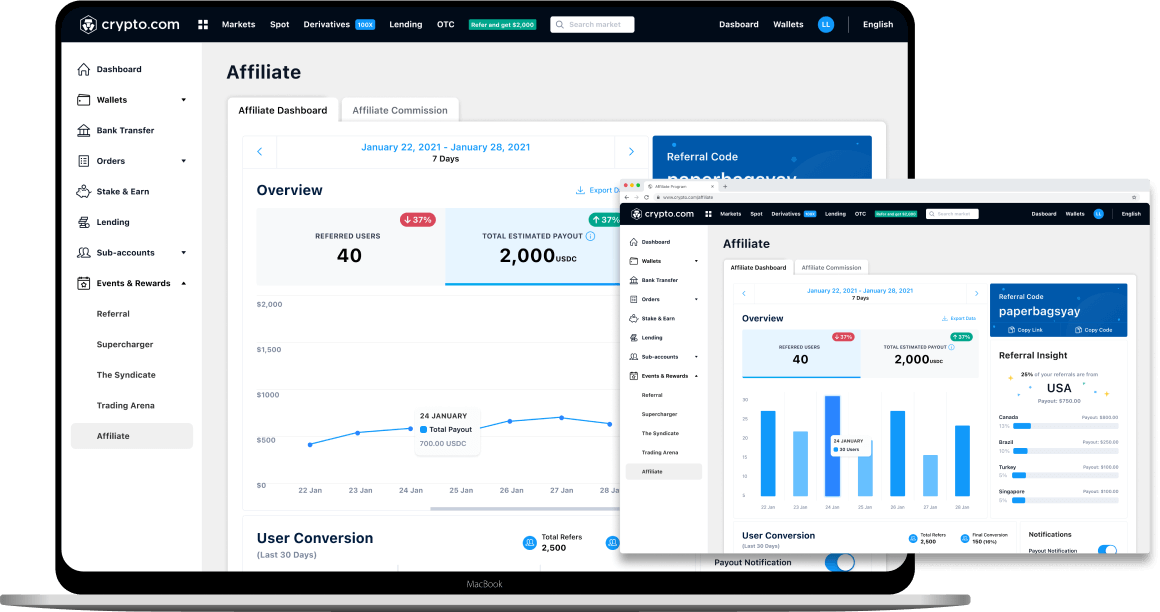Toggle Payout Notification switch in MacBook window
This screenshot has width=1160, height=612.
point(840,562)
